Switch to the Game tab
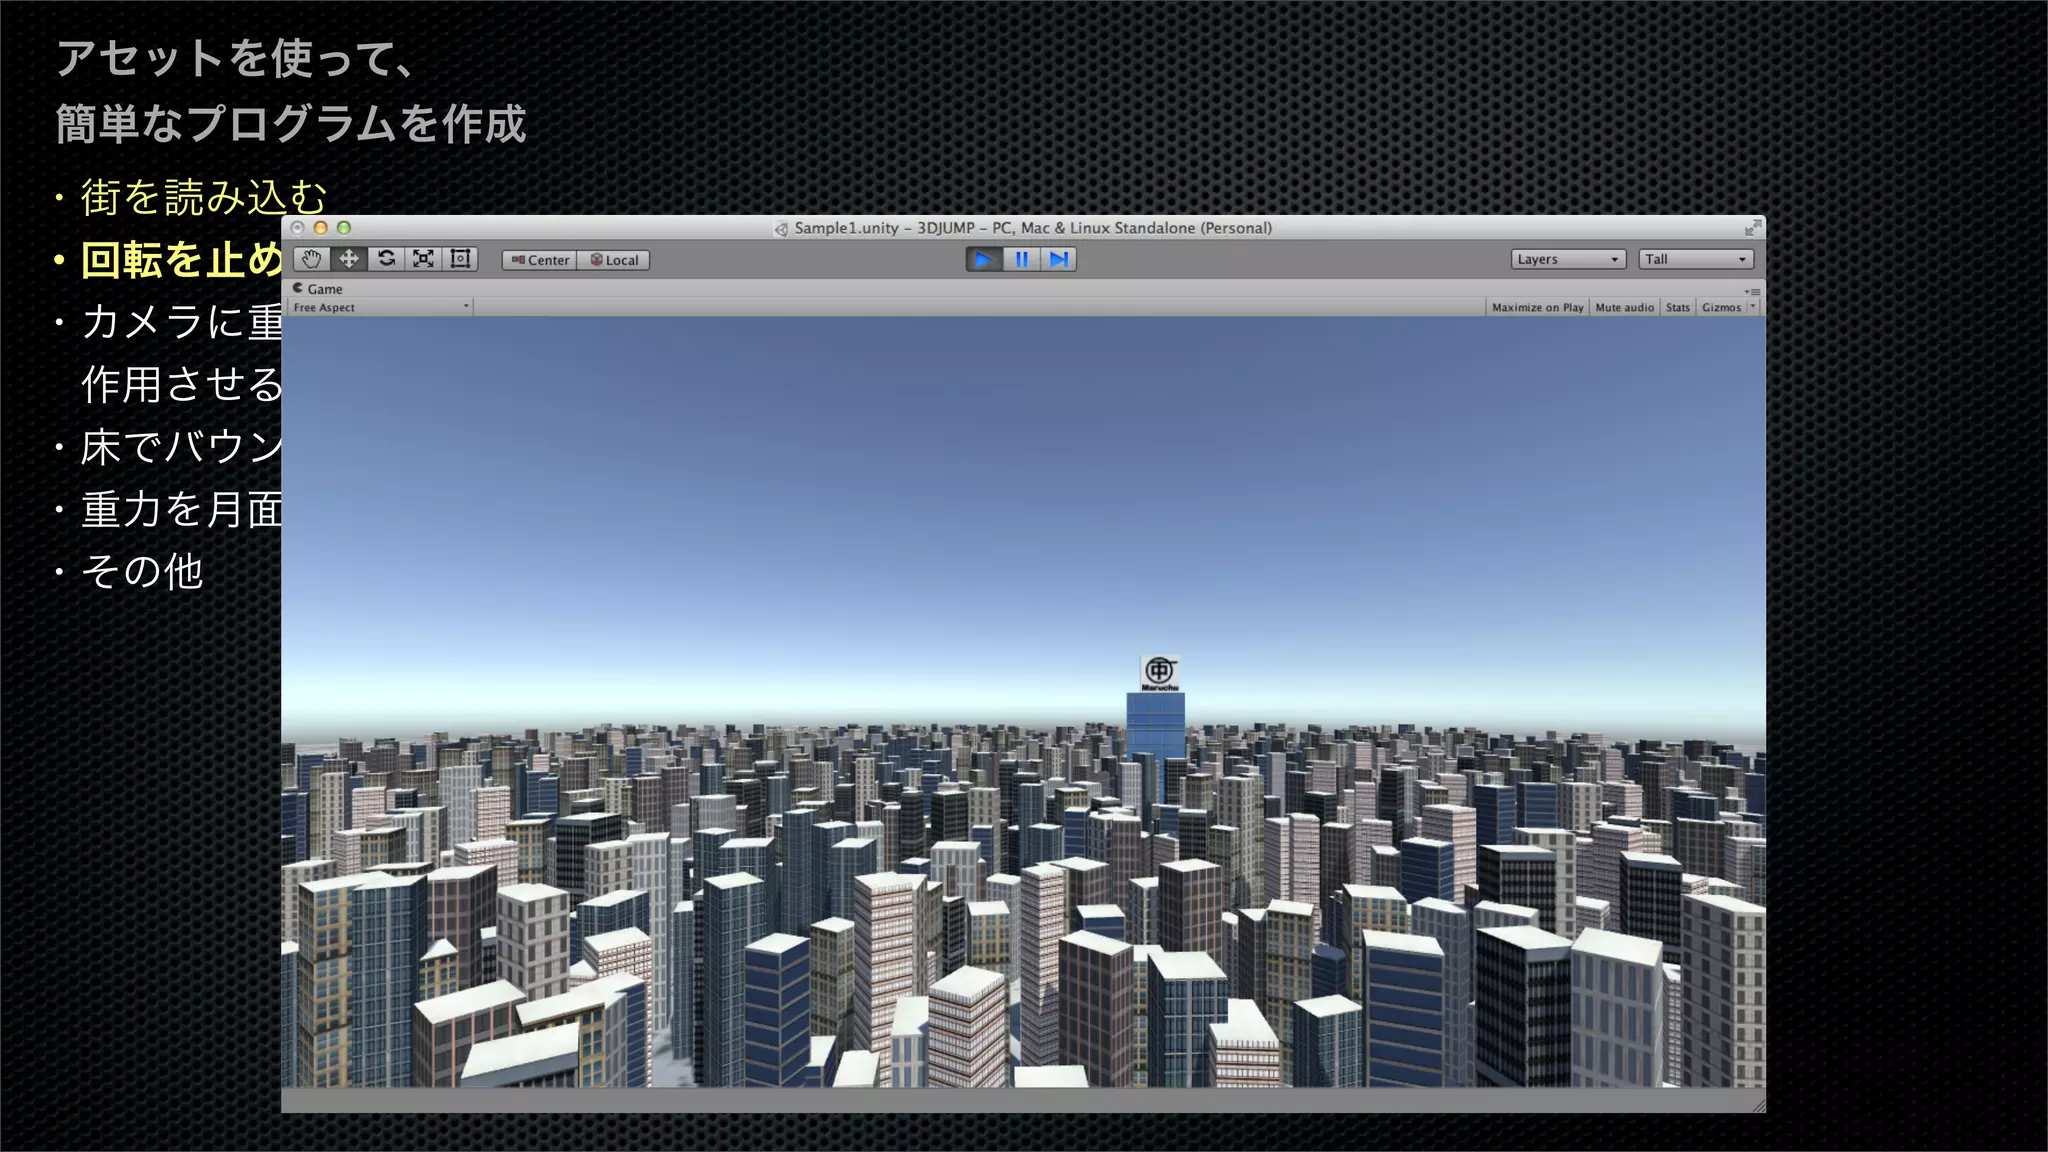Image resolution: width=2048 pixels, height=1152 pixels. click(x=318, y=289)
